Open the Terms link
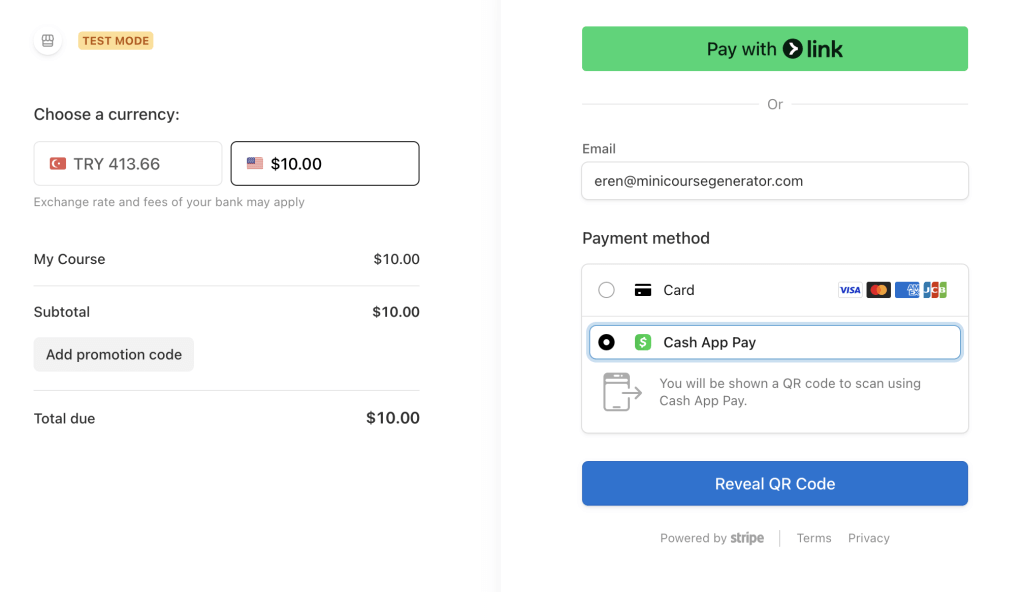Screen dimensions: 1024x592 [x=814, y=538]
